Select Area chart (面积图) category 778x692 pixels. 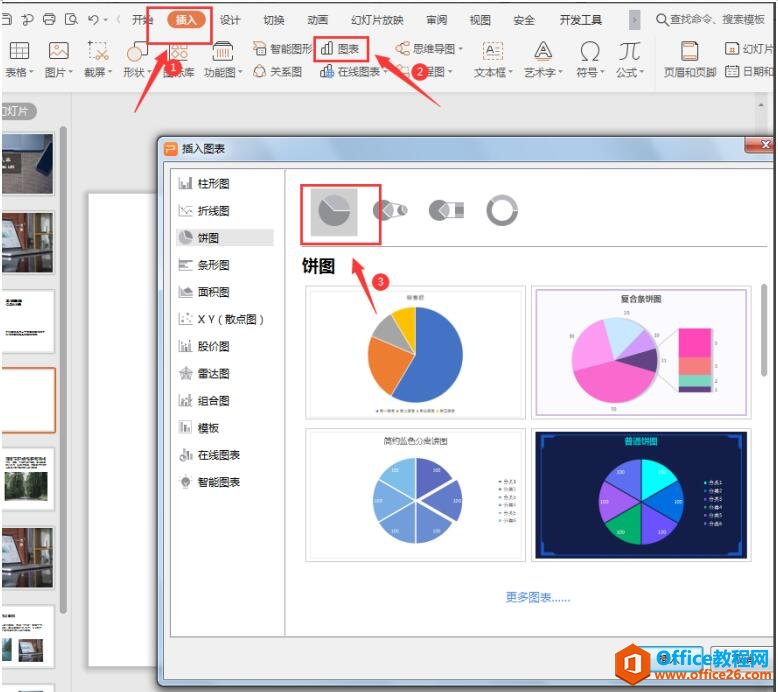coord(224,292)
